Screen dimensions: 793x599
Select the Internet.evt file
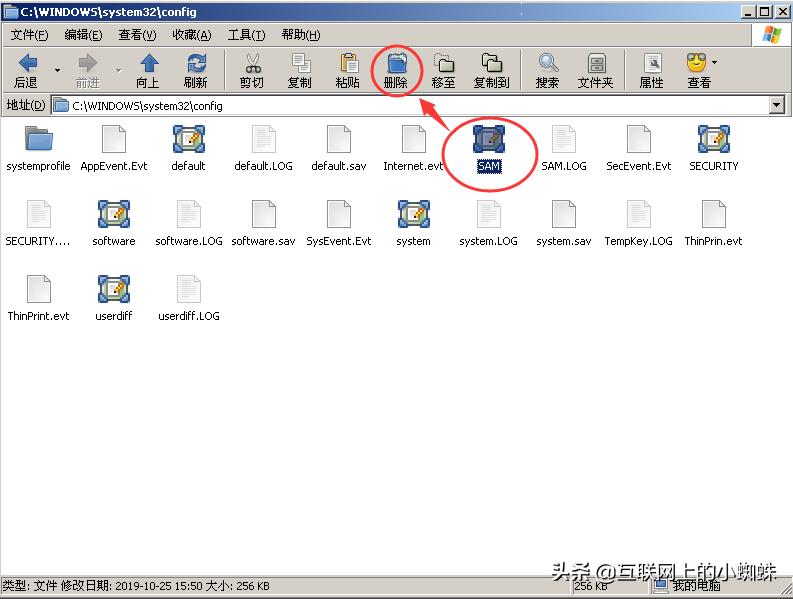pos(414,149)
